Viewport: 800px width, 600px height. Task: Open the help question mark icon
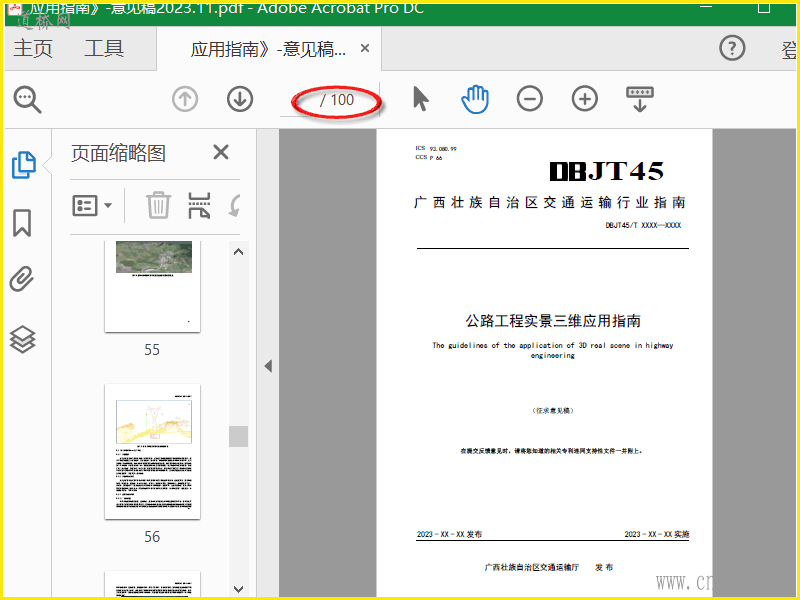tap(732, 48)
